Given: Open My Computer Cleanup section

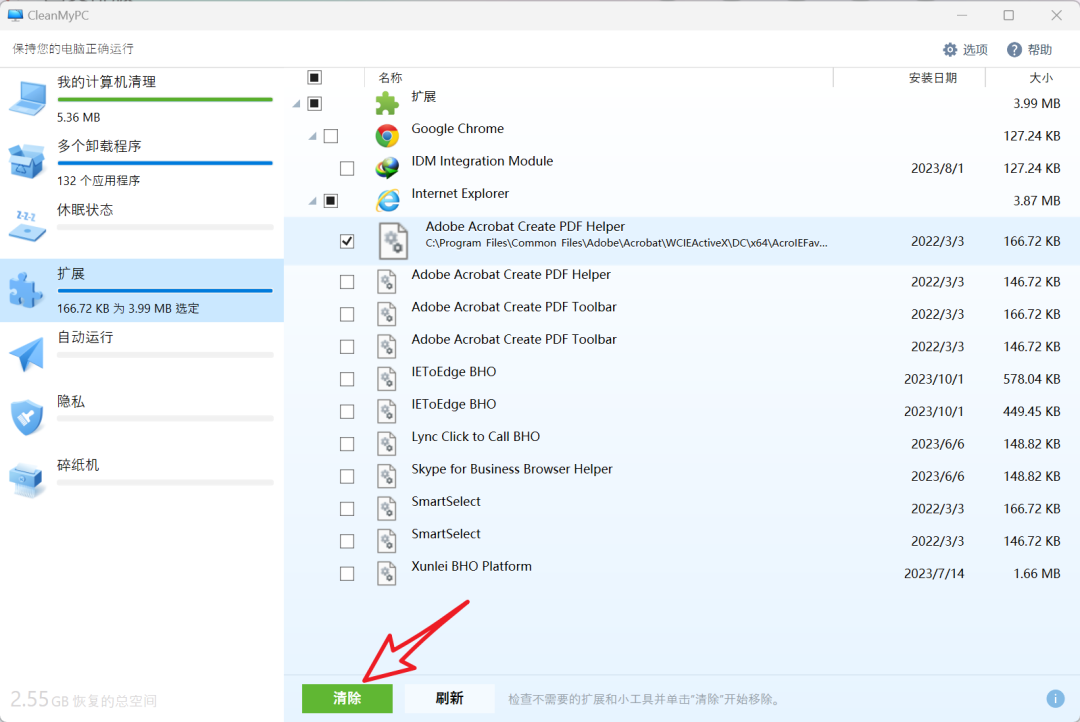Looking at the screenshot, I should (106, 82).
